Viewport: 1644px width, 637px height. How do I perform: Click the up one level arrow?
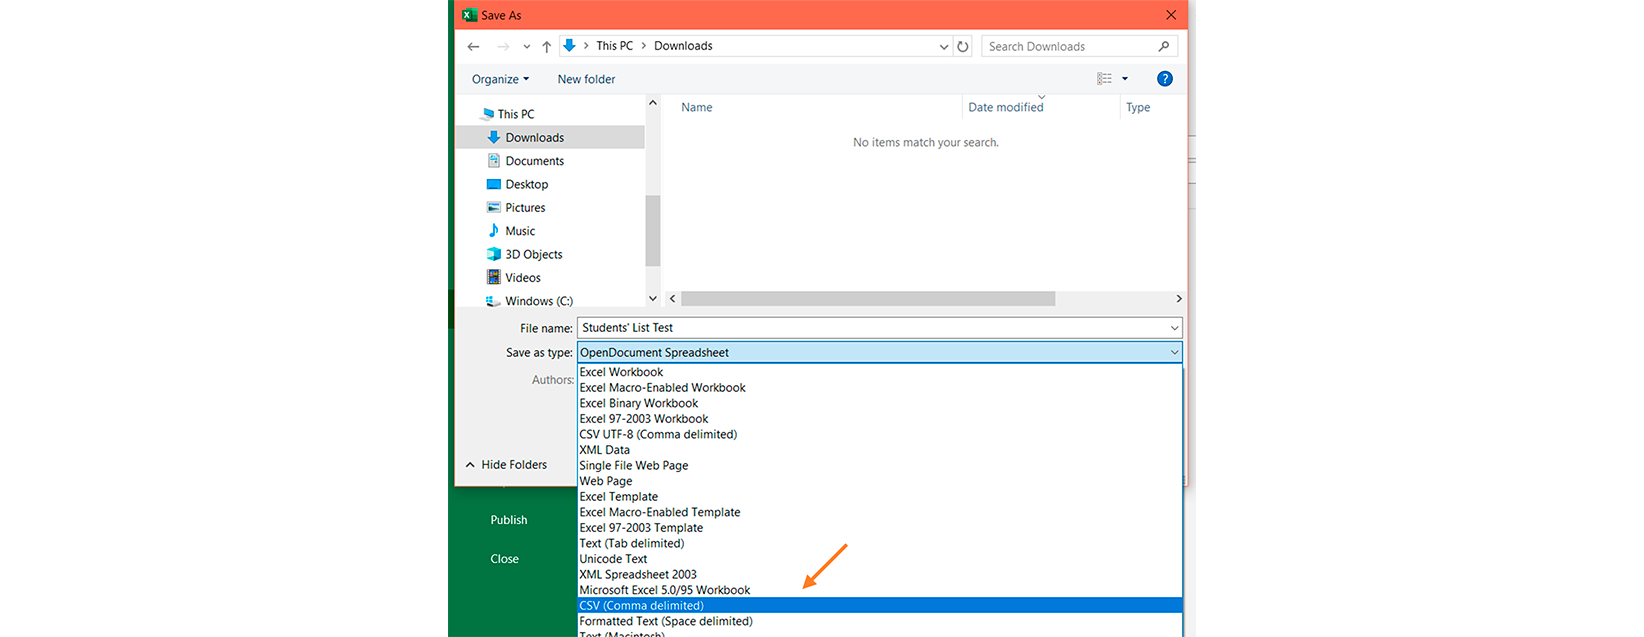[547, 47]
